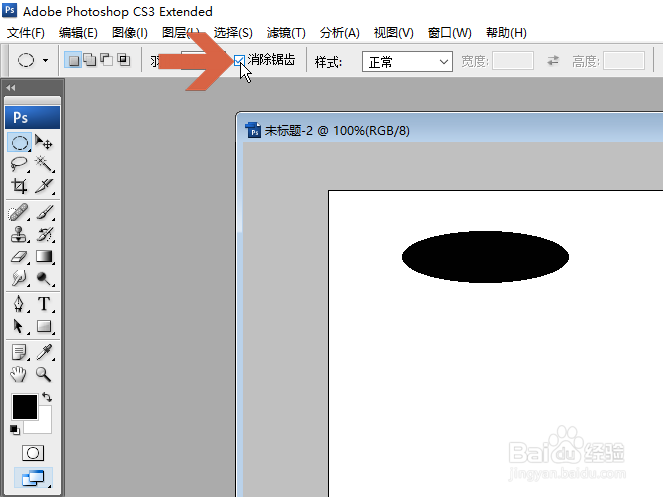Swap foreground and background colors
This screenshot has width=663, height=497.
47,397
